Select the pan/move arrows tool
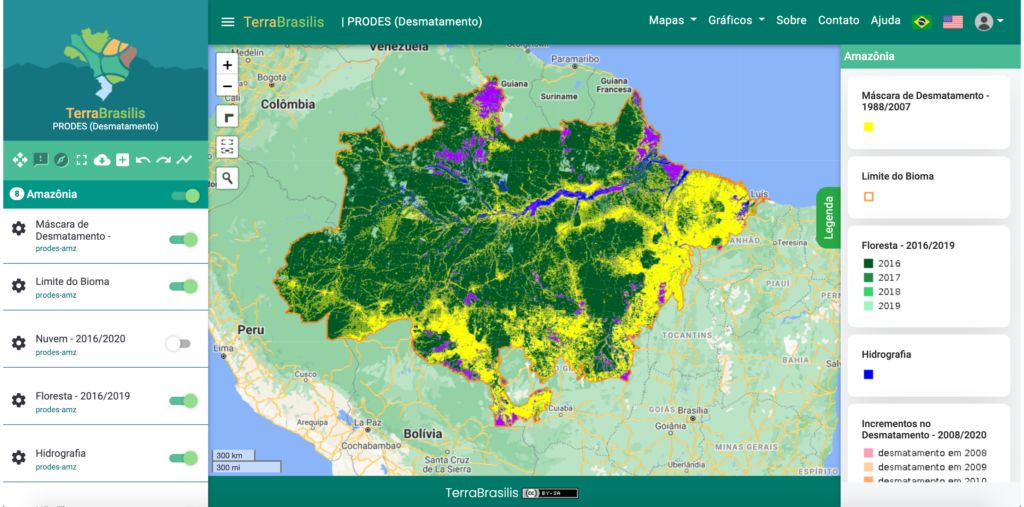This screenshot has height=507, width=1024. [20, 159]
